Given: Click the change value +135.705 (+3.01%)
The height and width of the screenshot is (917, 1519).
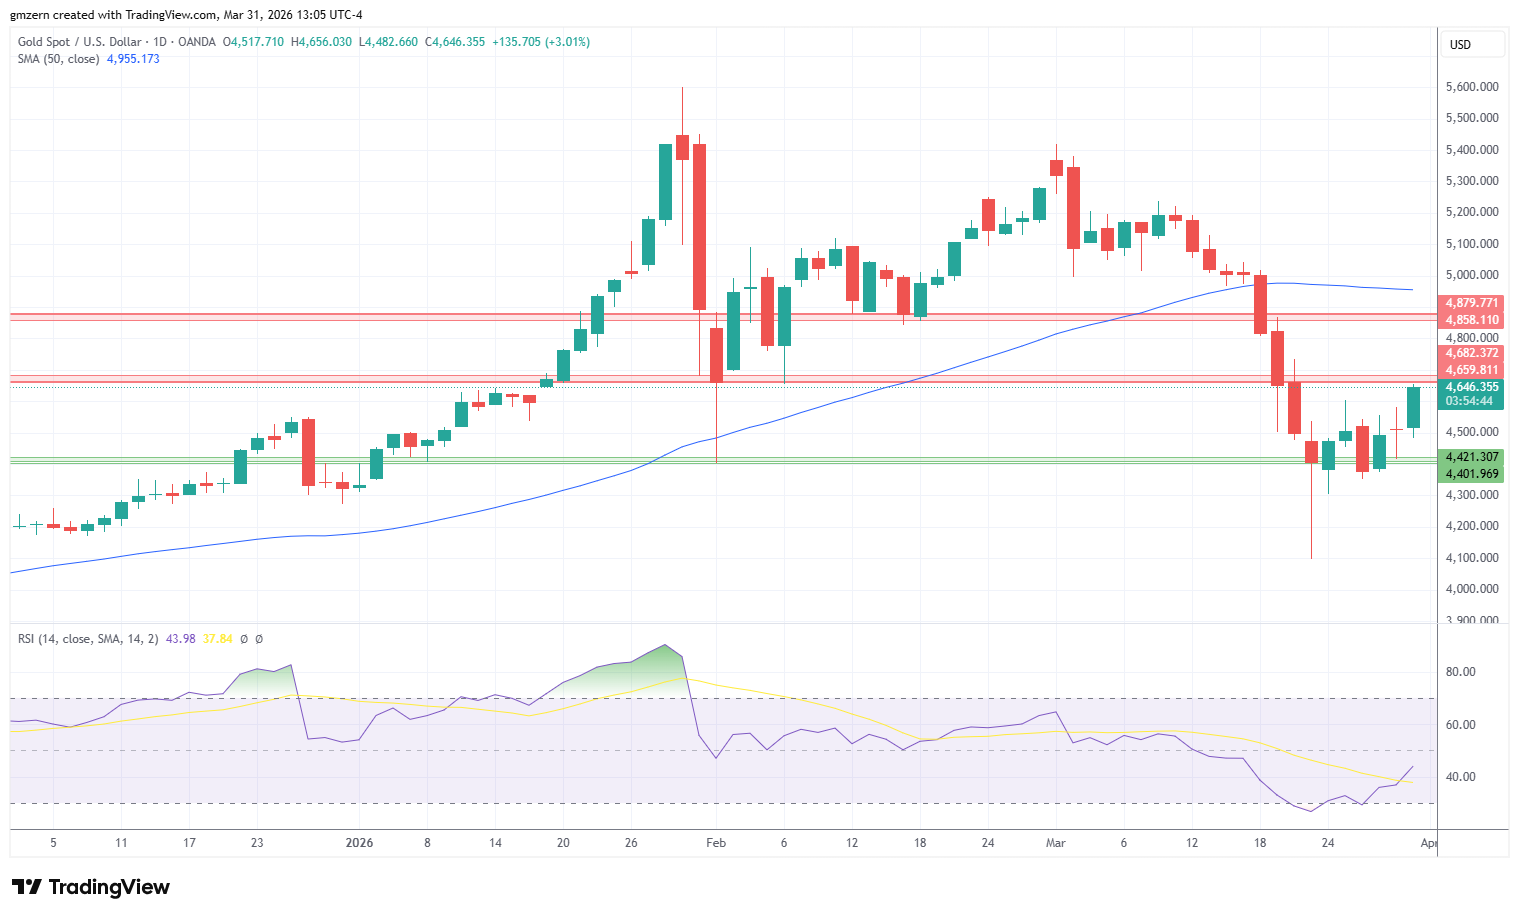Looking at the screenshot, I should pyautogui.click(x=541, y=42).
